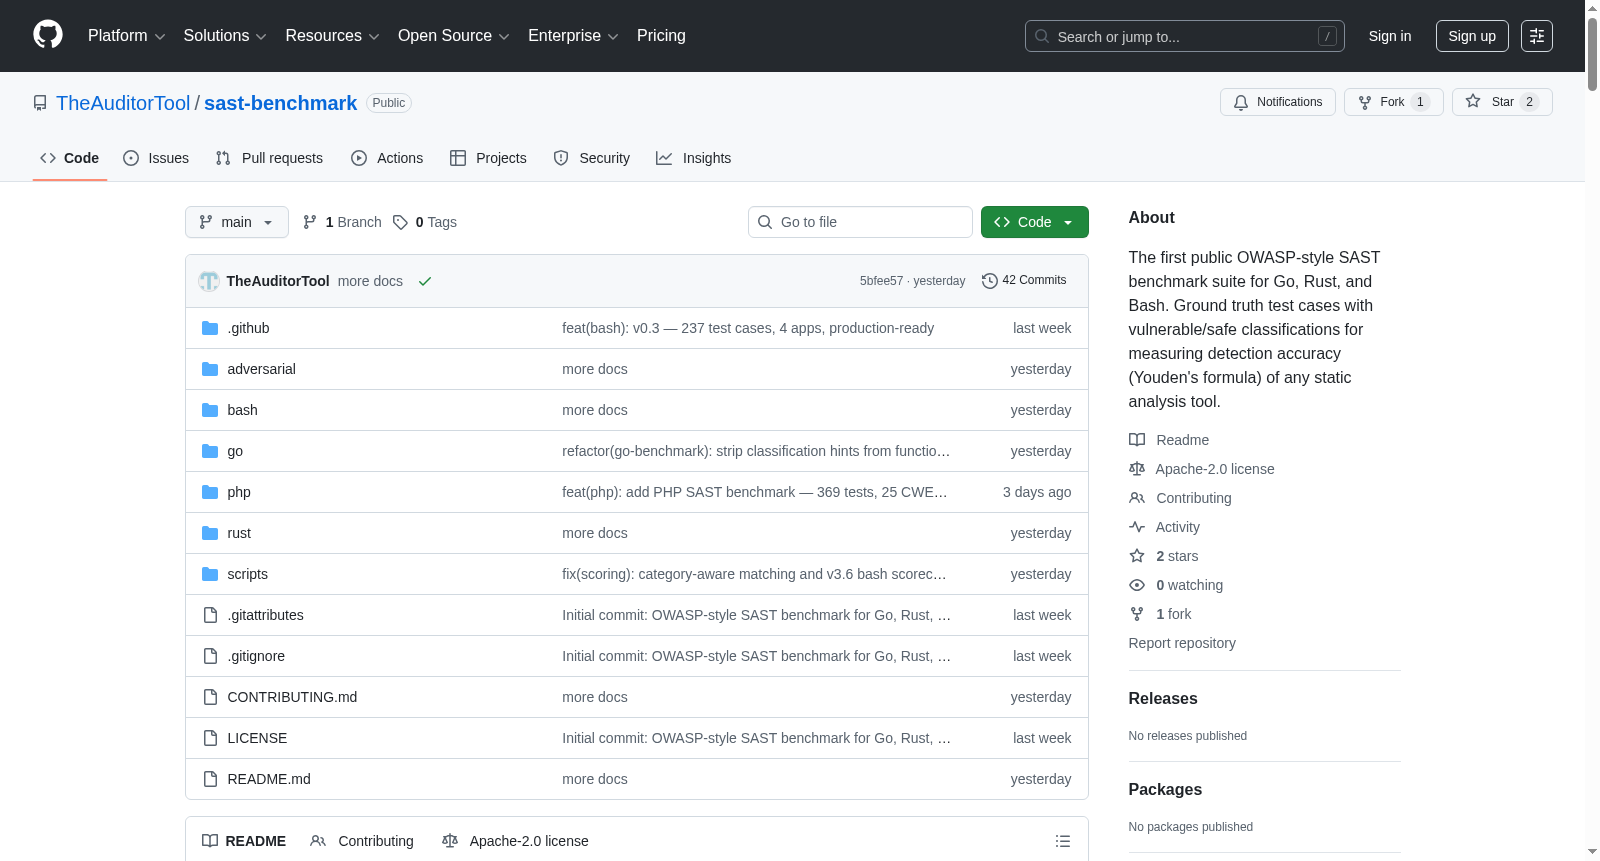Open the Pricing page
Screen dimensions: 1600x861
(x=661, y=36)
